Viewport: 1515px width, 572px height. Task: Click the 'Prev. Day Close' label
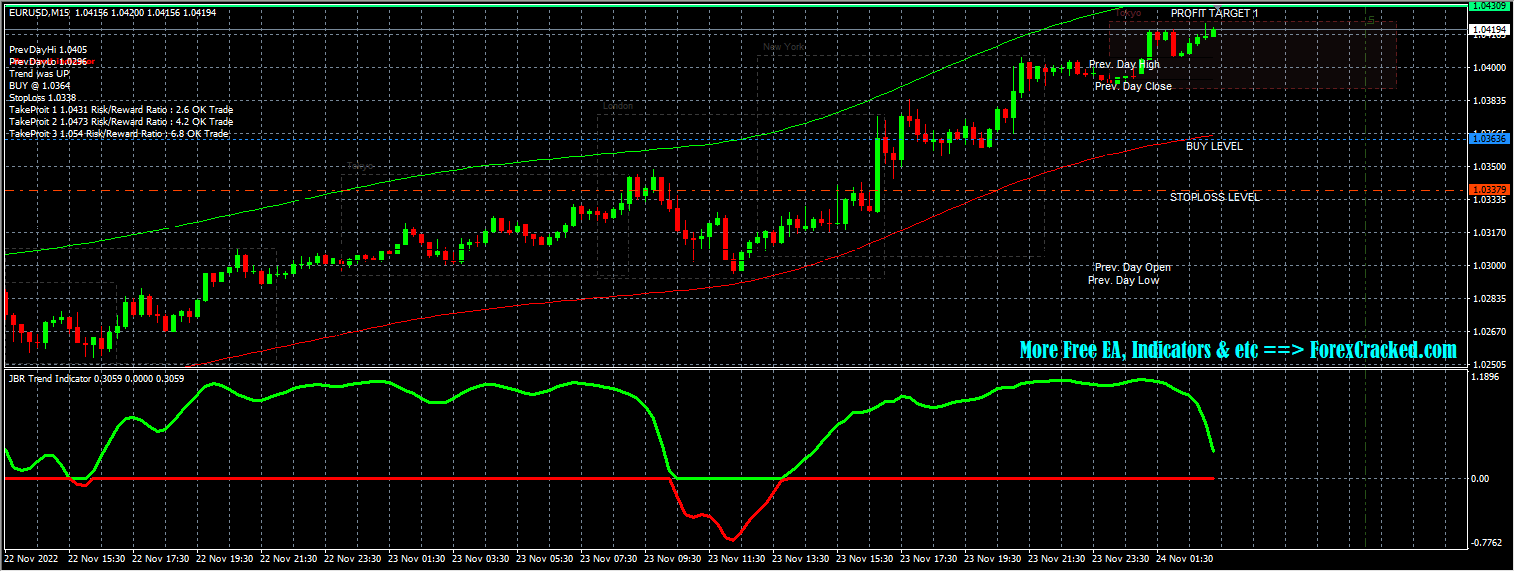[1133, 86]
